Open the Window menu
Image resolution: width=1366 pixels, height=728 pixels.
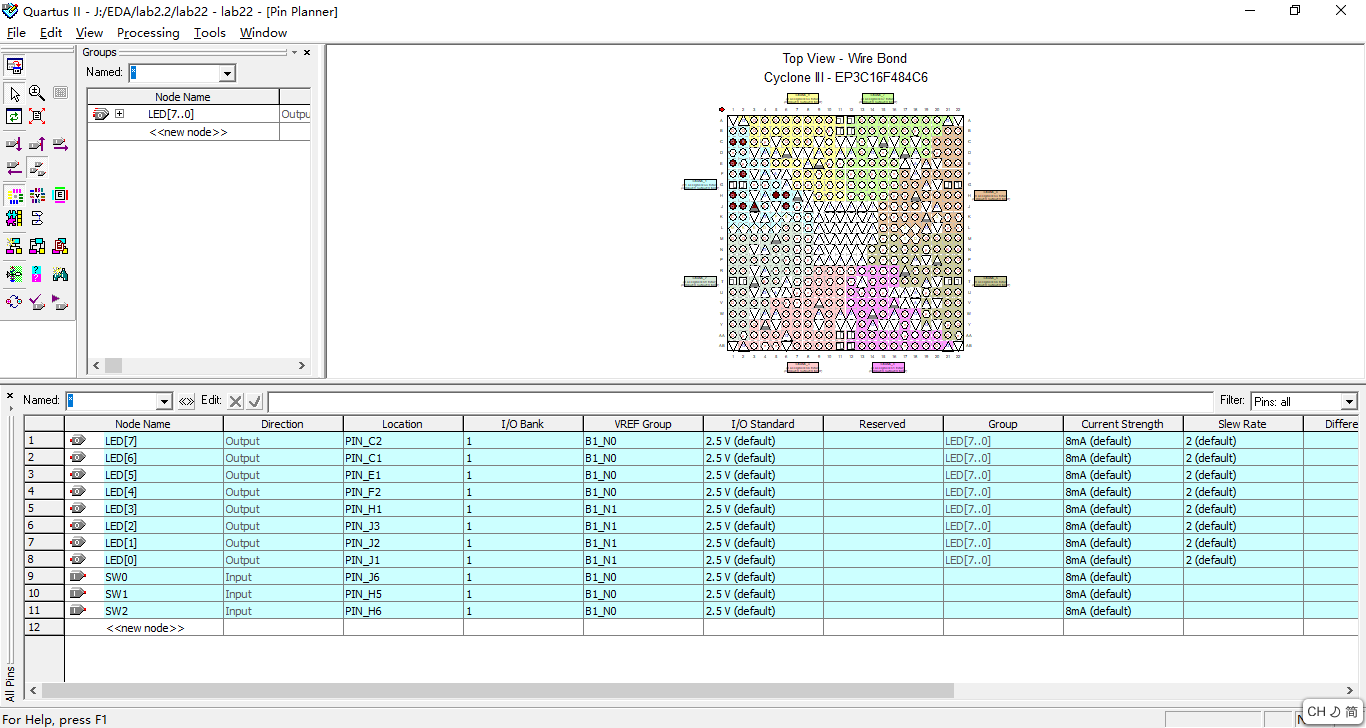[263, 33]
